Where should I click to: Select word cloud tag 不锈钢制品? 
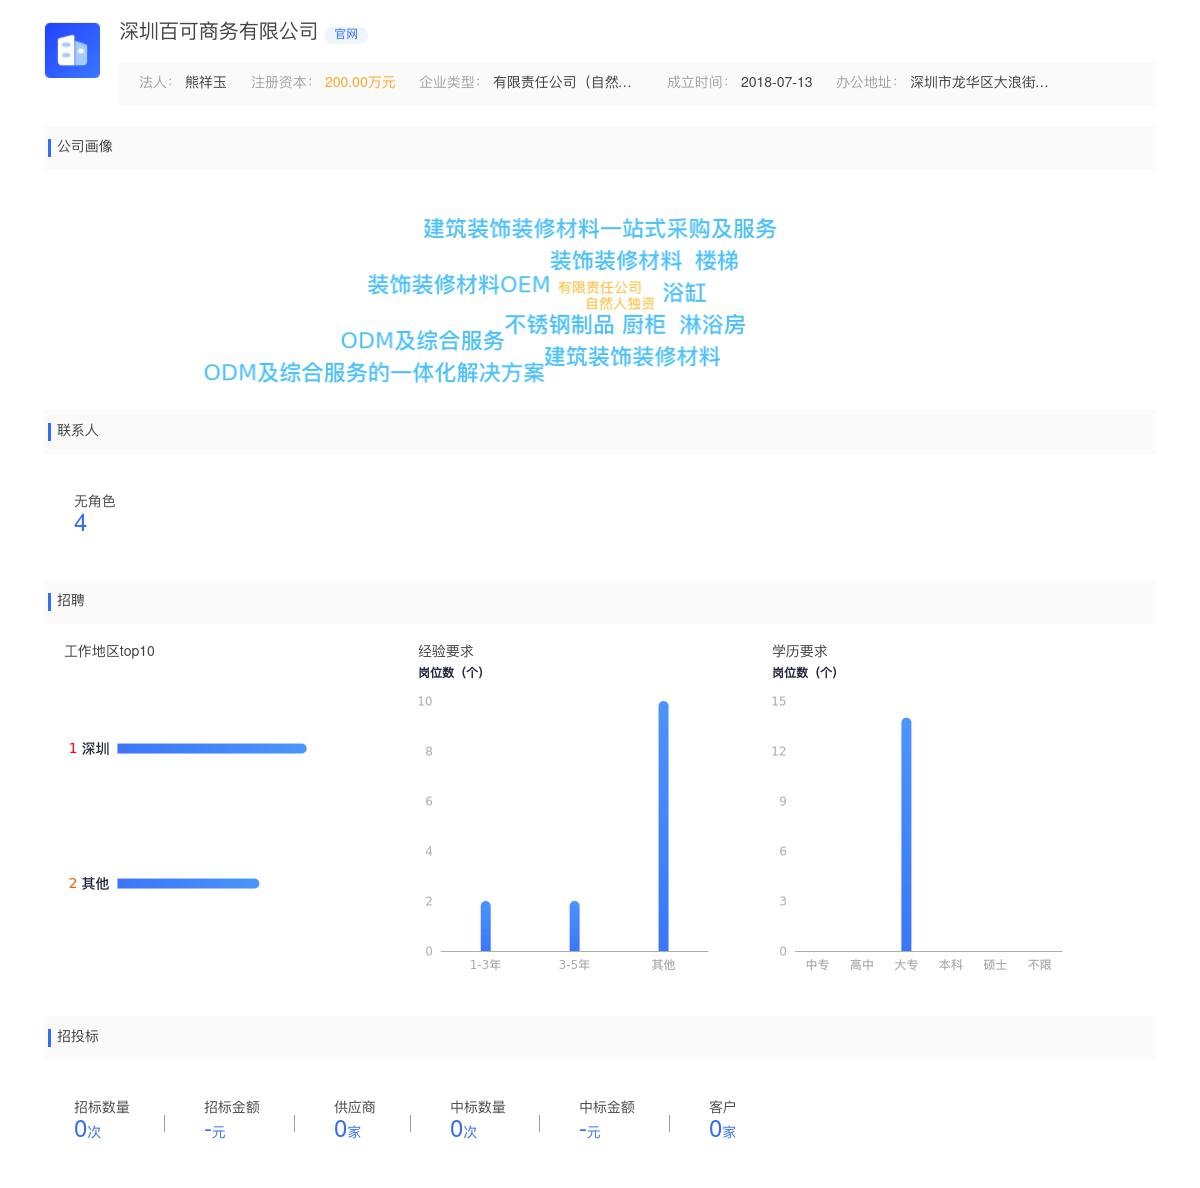point(559,325)
